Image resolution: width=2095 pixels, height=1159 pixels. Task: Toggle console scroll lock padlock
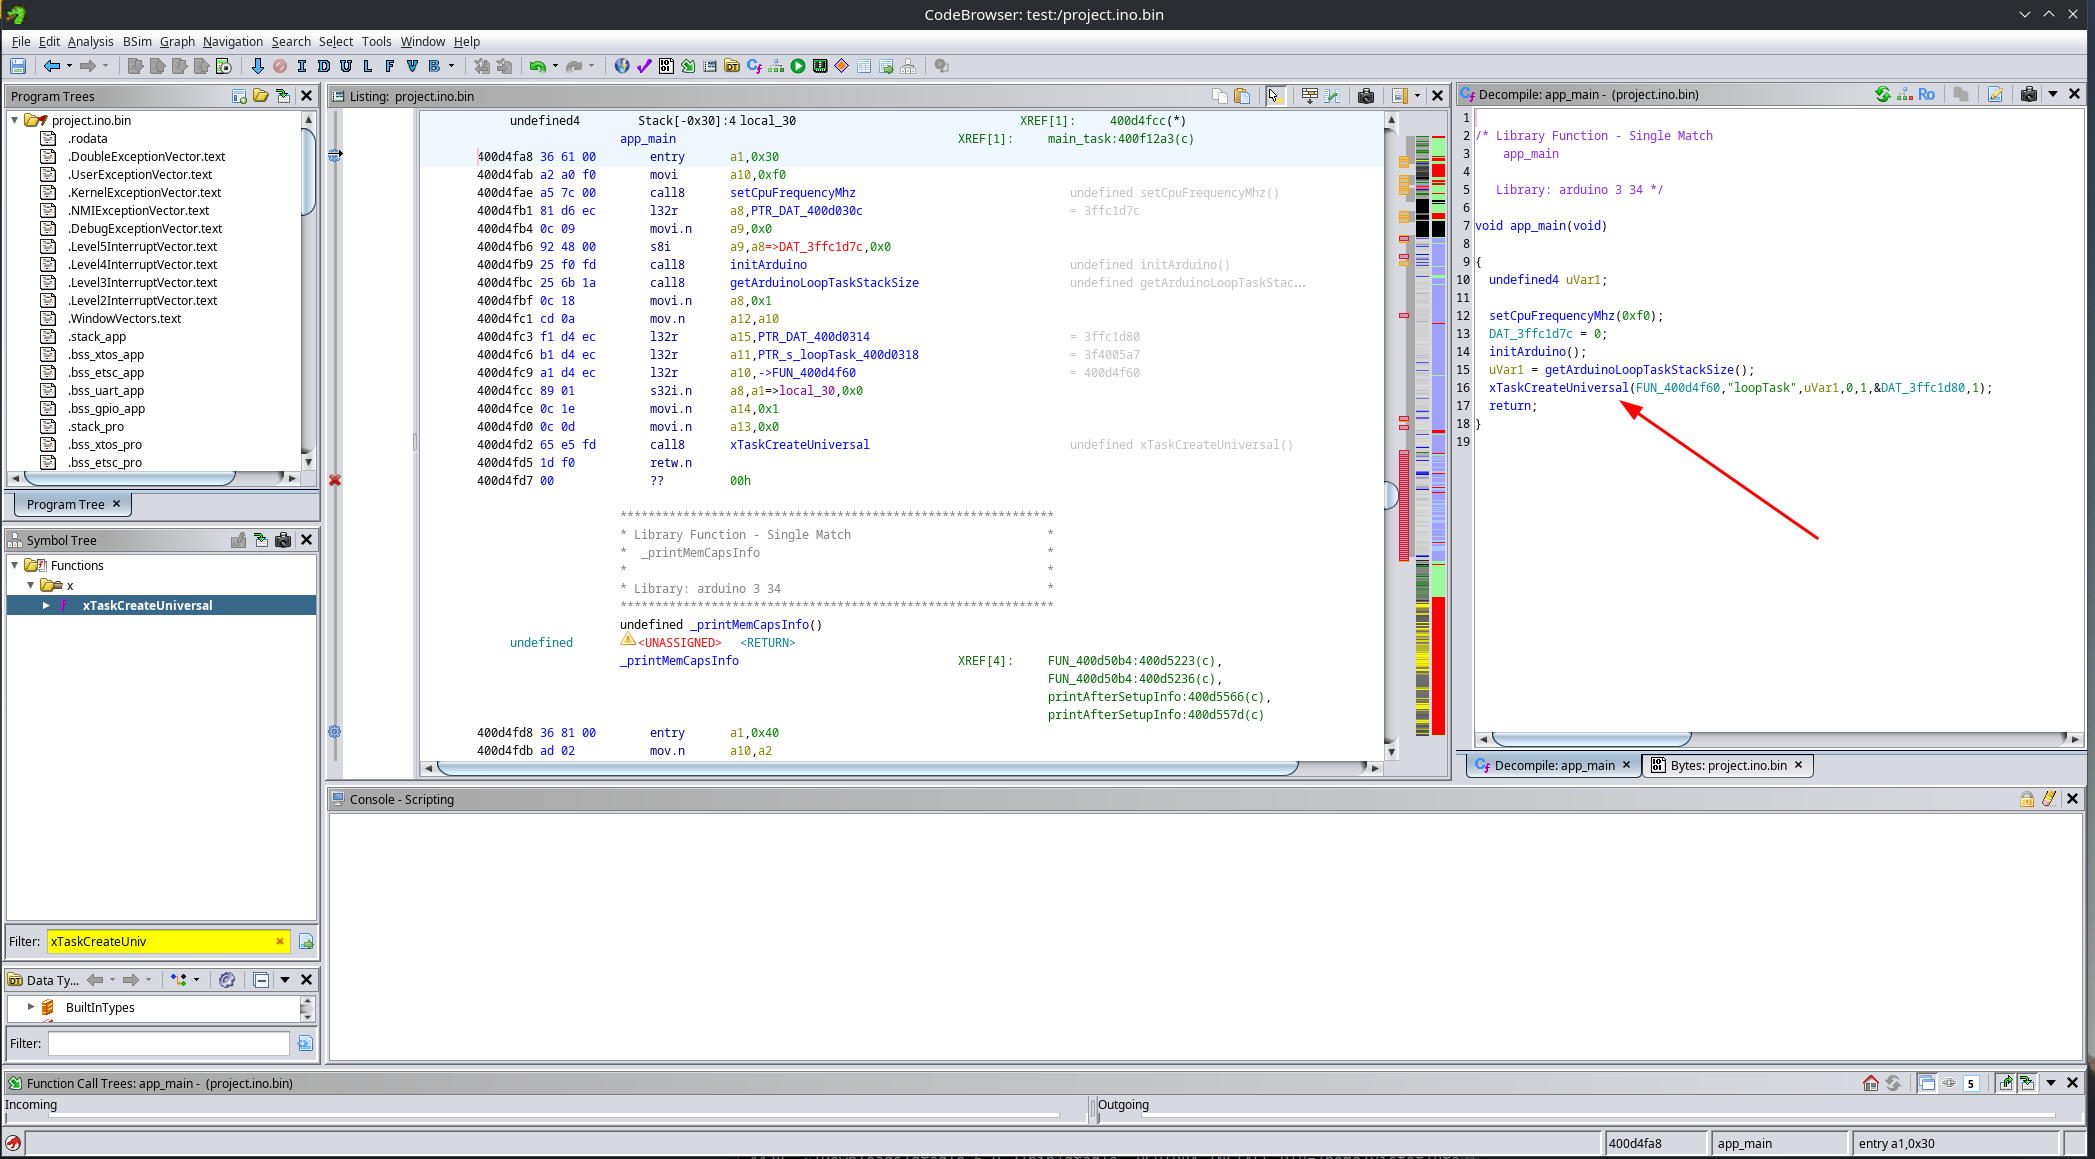[x=2026, y=799]
